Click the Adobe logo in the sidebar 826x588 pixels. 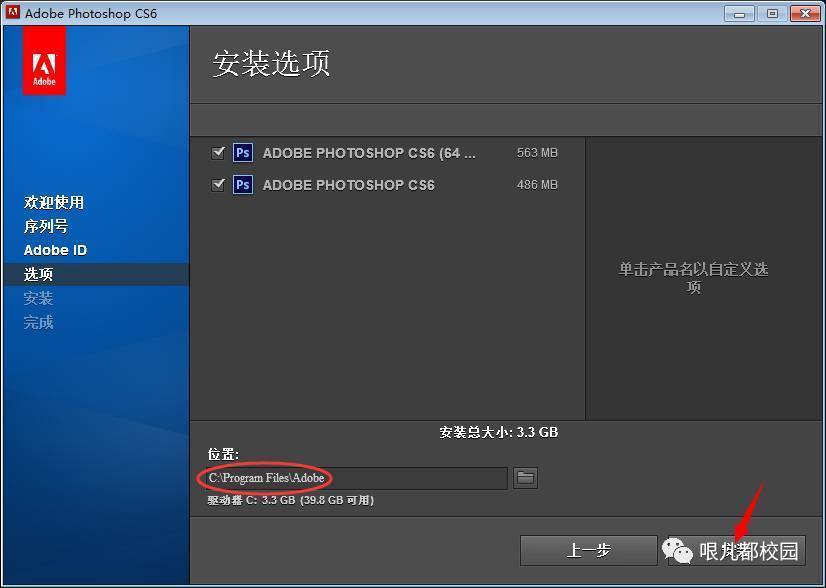[44, 61]
